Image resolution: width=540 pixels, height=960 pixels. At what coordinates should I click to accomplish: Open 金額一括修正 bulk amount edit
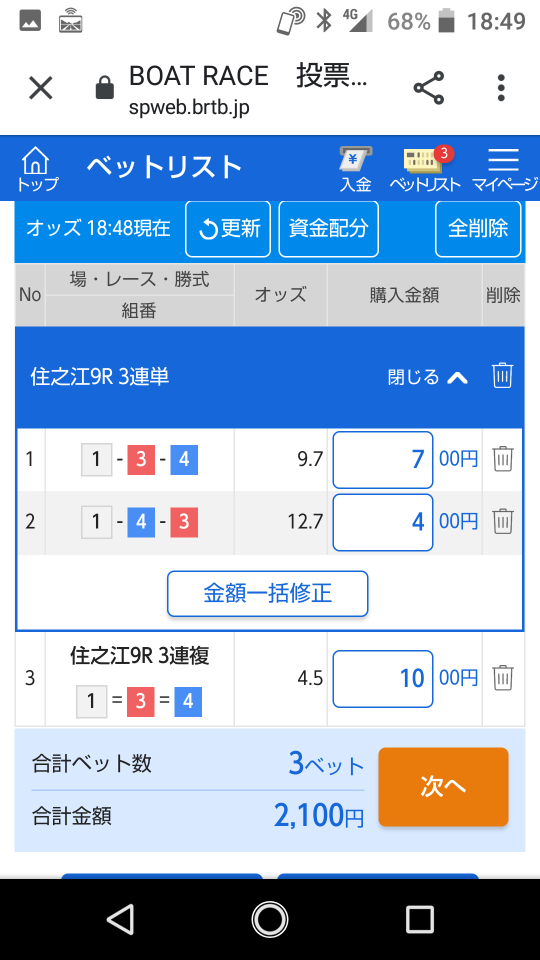[268, 593]
